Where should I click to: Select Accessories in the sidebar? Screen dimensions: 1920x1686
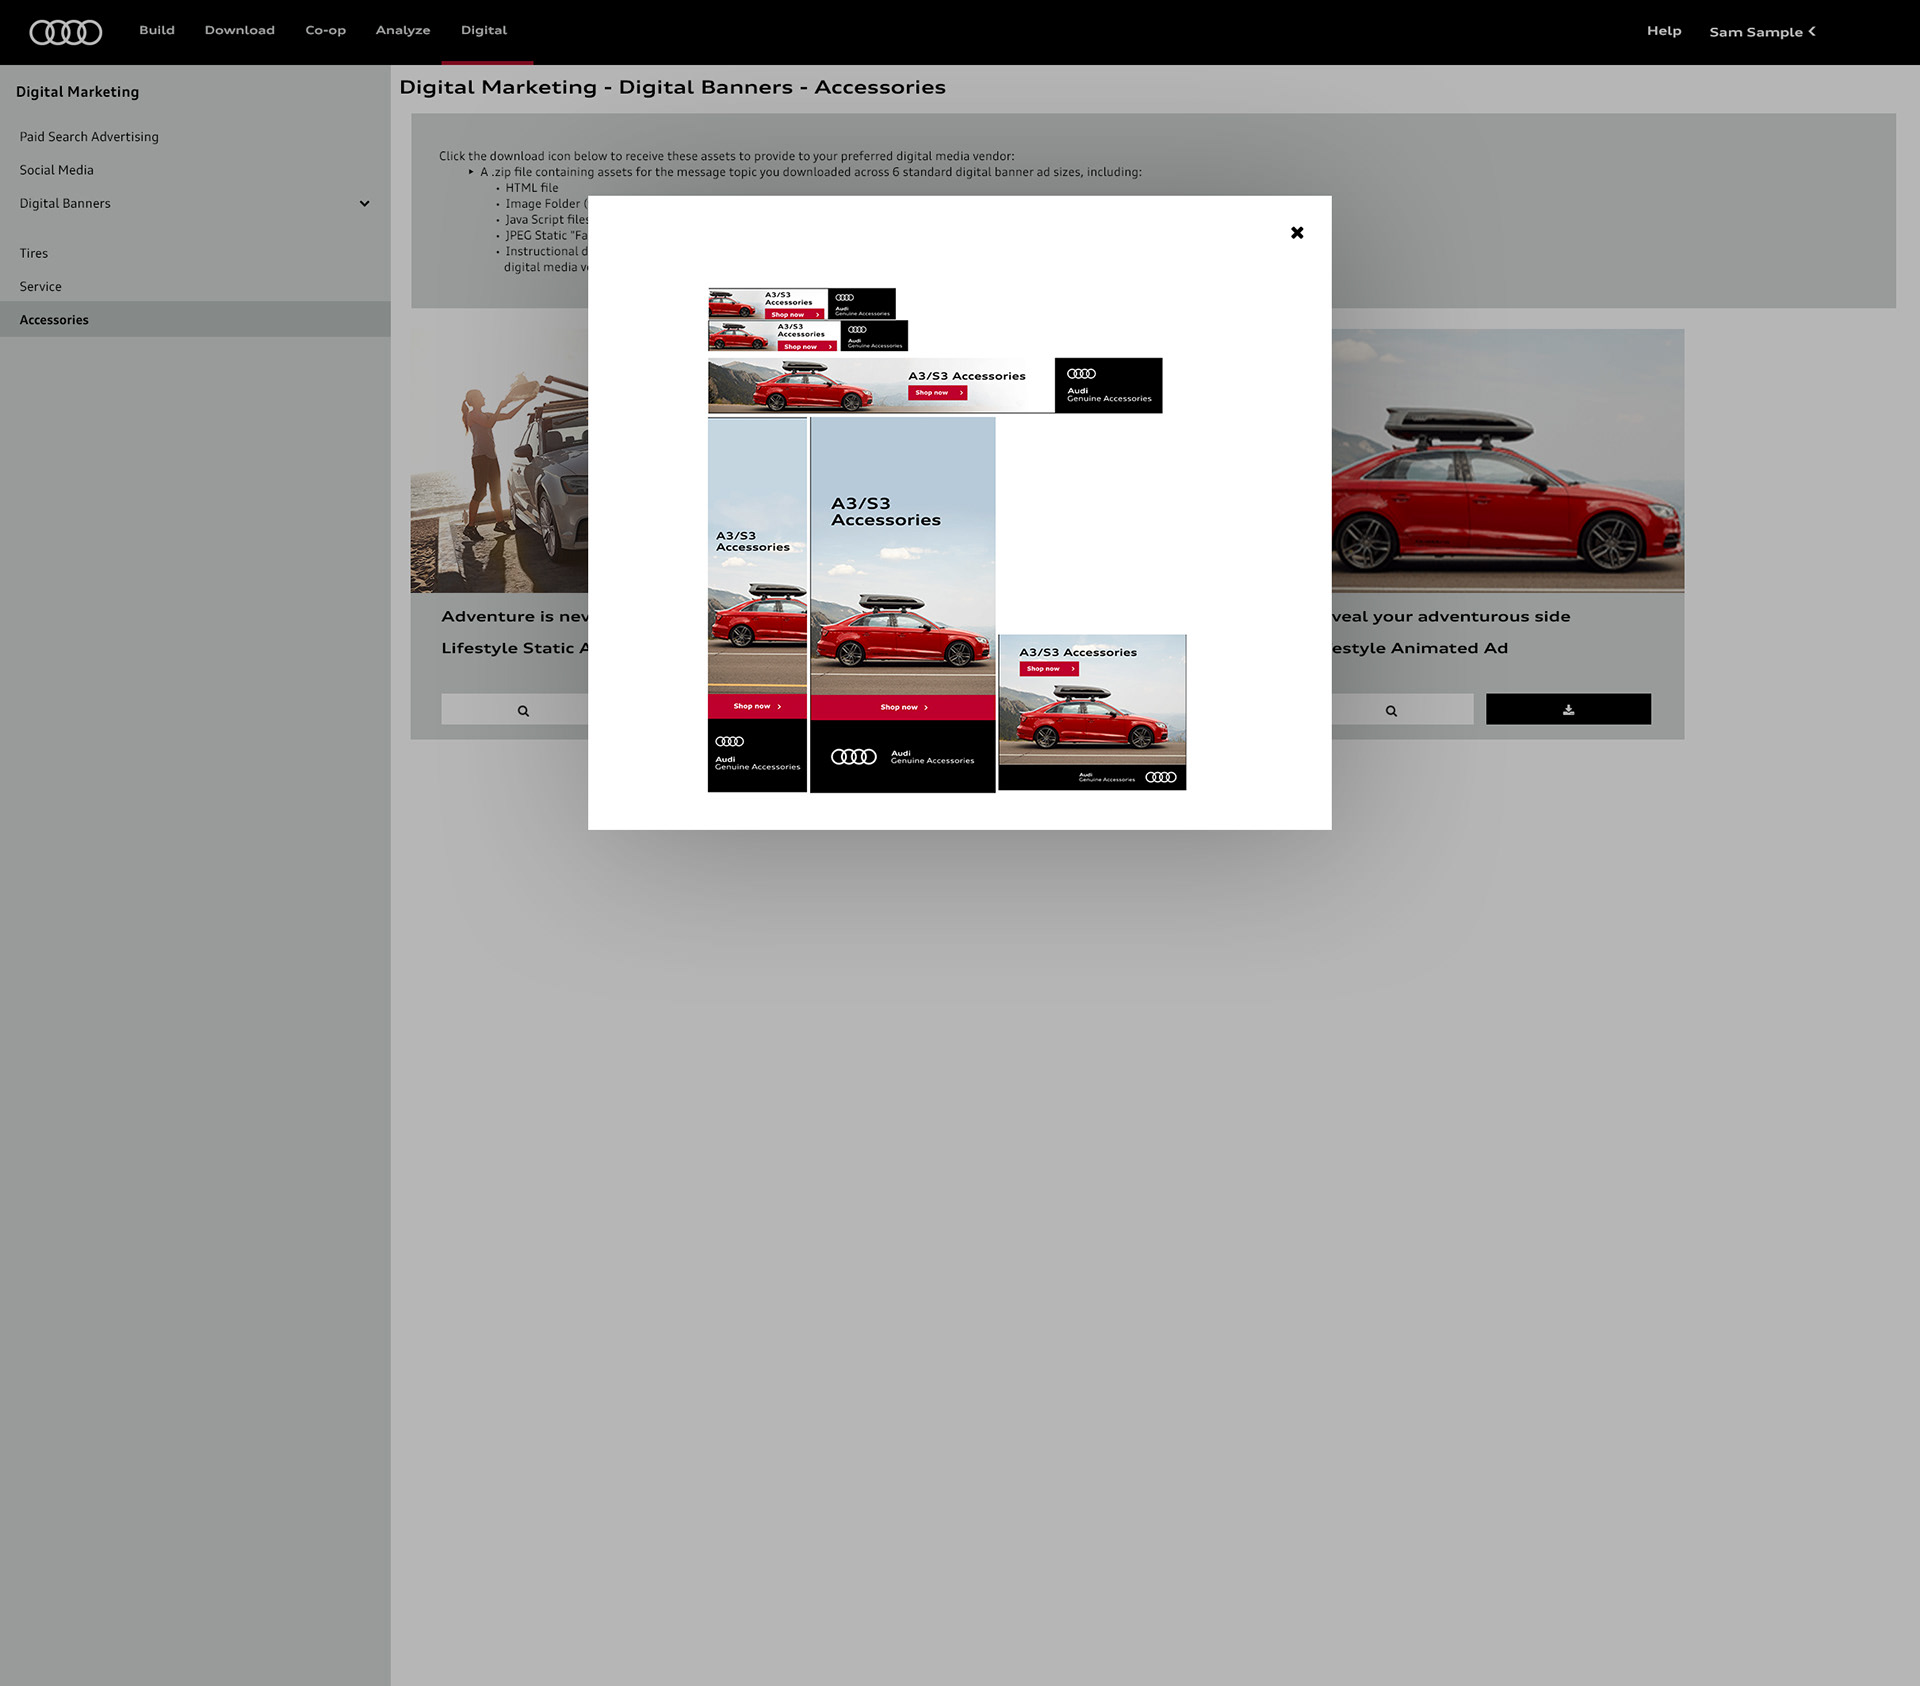click(x=195, y=319)
